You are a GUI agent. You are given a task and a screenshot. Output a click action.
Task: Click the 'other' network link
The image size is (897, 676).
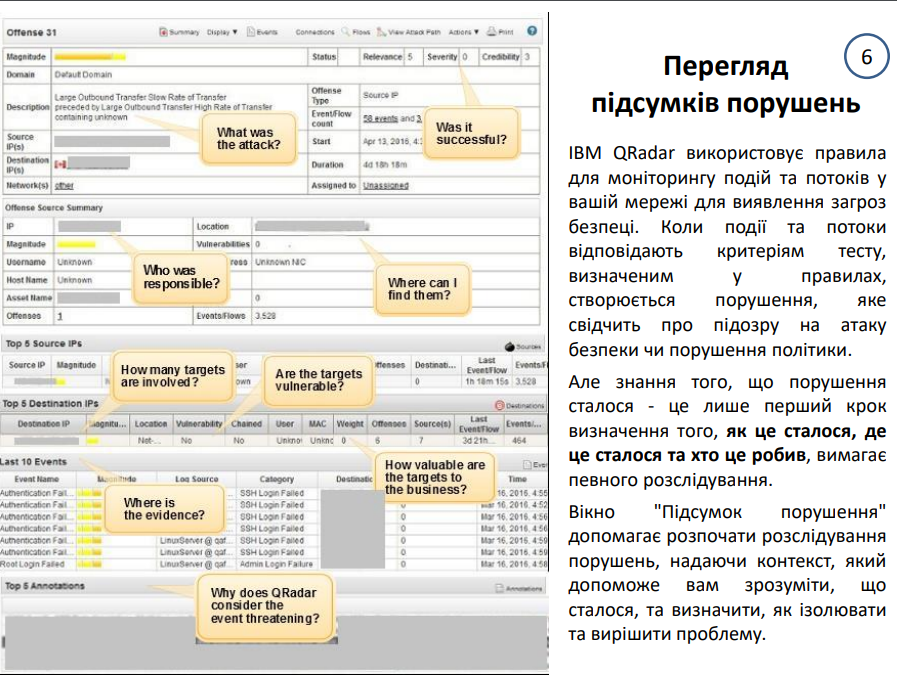[x=64, y=185]
